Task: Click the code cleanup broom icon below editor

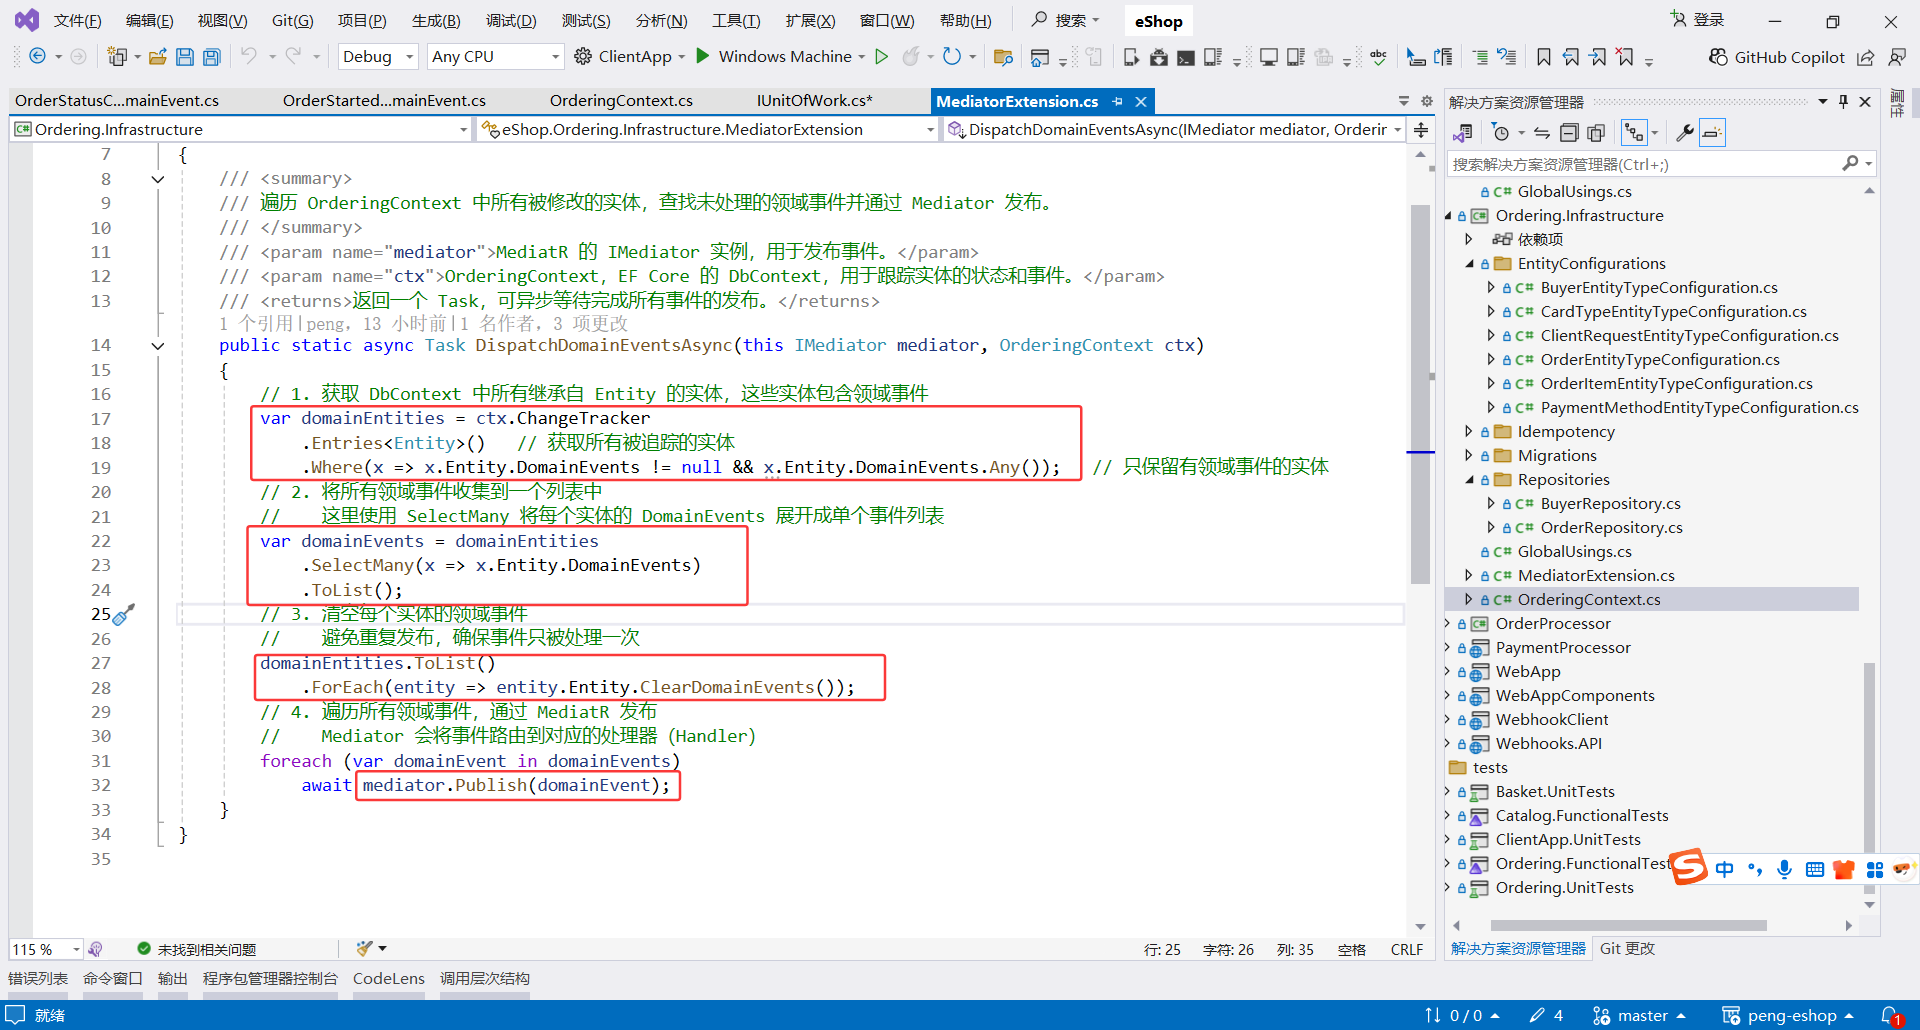Action: point(364,948)
